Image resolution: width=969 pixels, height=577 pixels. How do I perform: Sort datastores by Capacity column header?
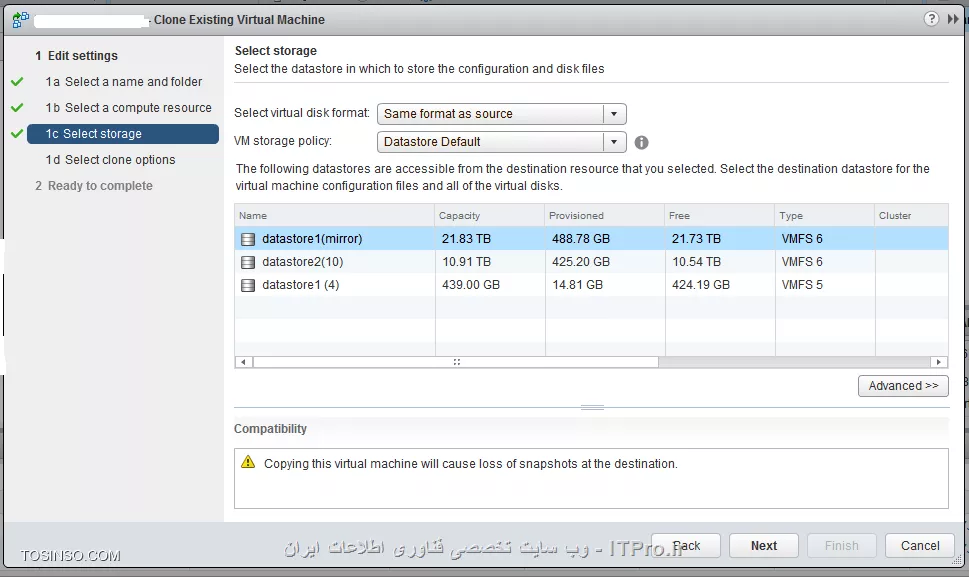489,216
